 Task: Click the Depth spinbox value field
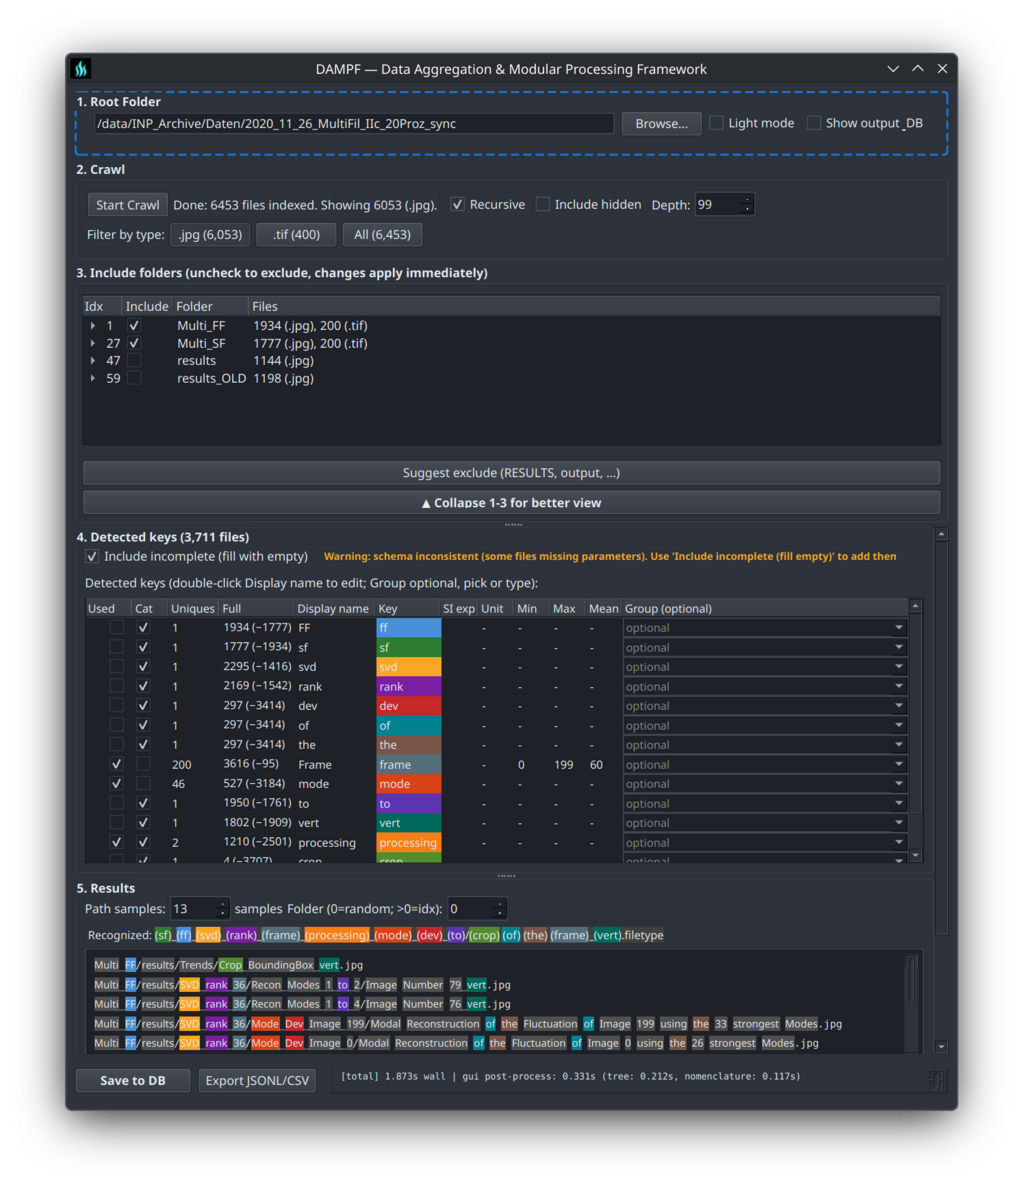(x=718, y=205)
